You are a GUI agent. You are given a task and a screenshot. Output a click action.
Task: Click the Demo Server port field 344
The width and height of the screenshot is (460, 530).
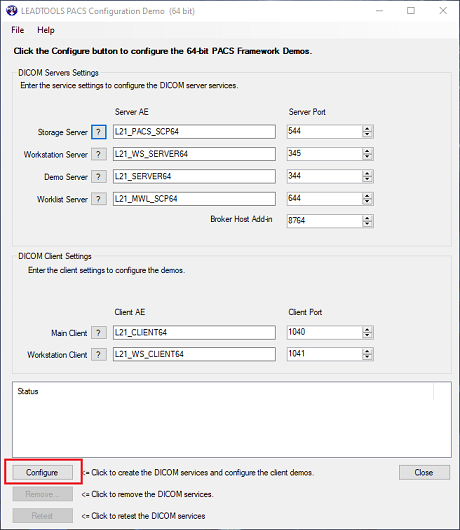point(324,176)
